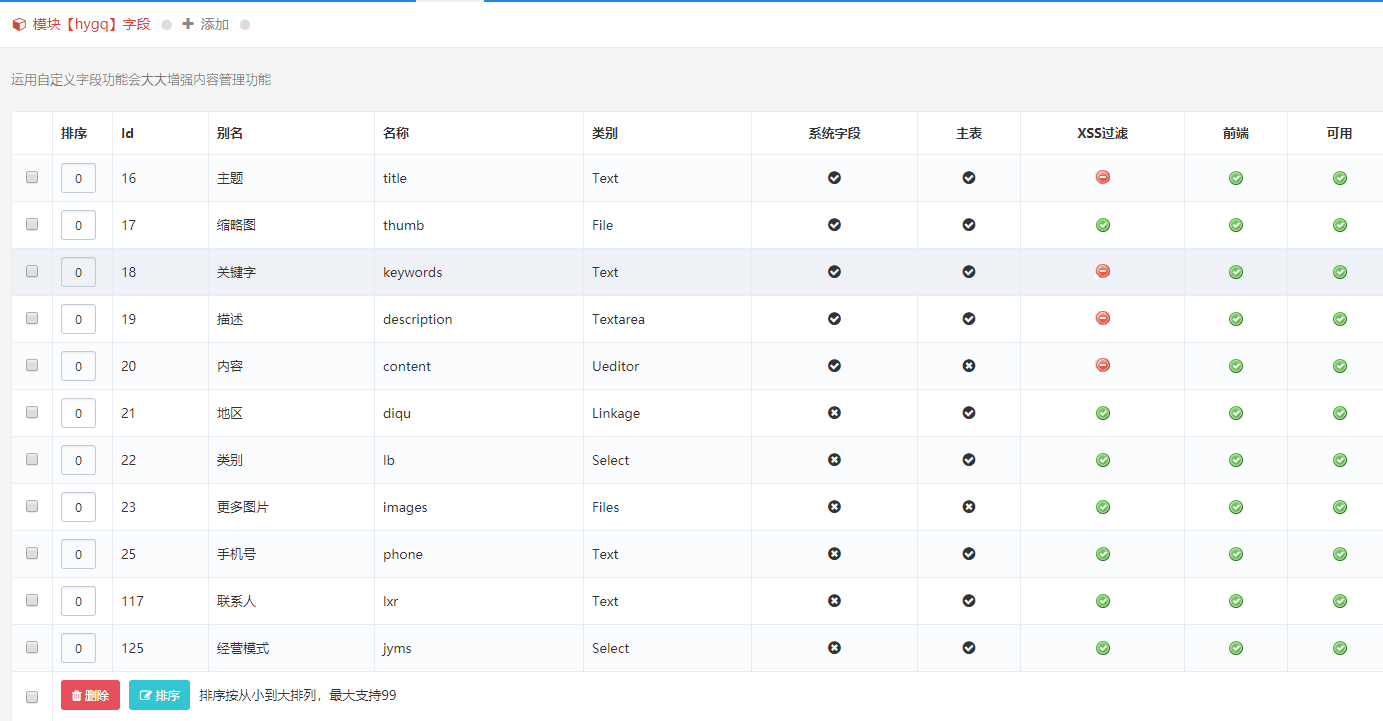Check the checkbox for lxr row

32,600
